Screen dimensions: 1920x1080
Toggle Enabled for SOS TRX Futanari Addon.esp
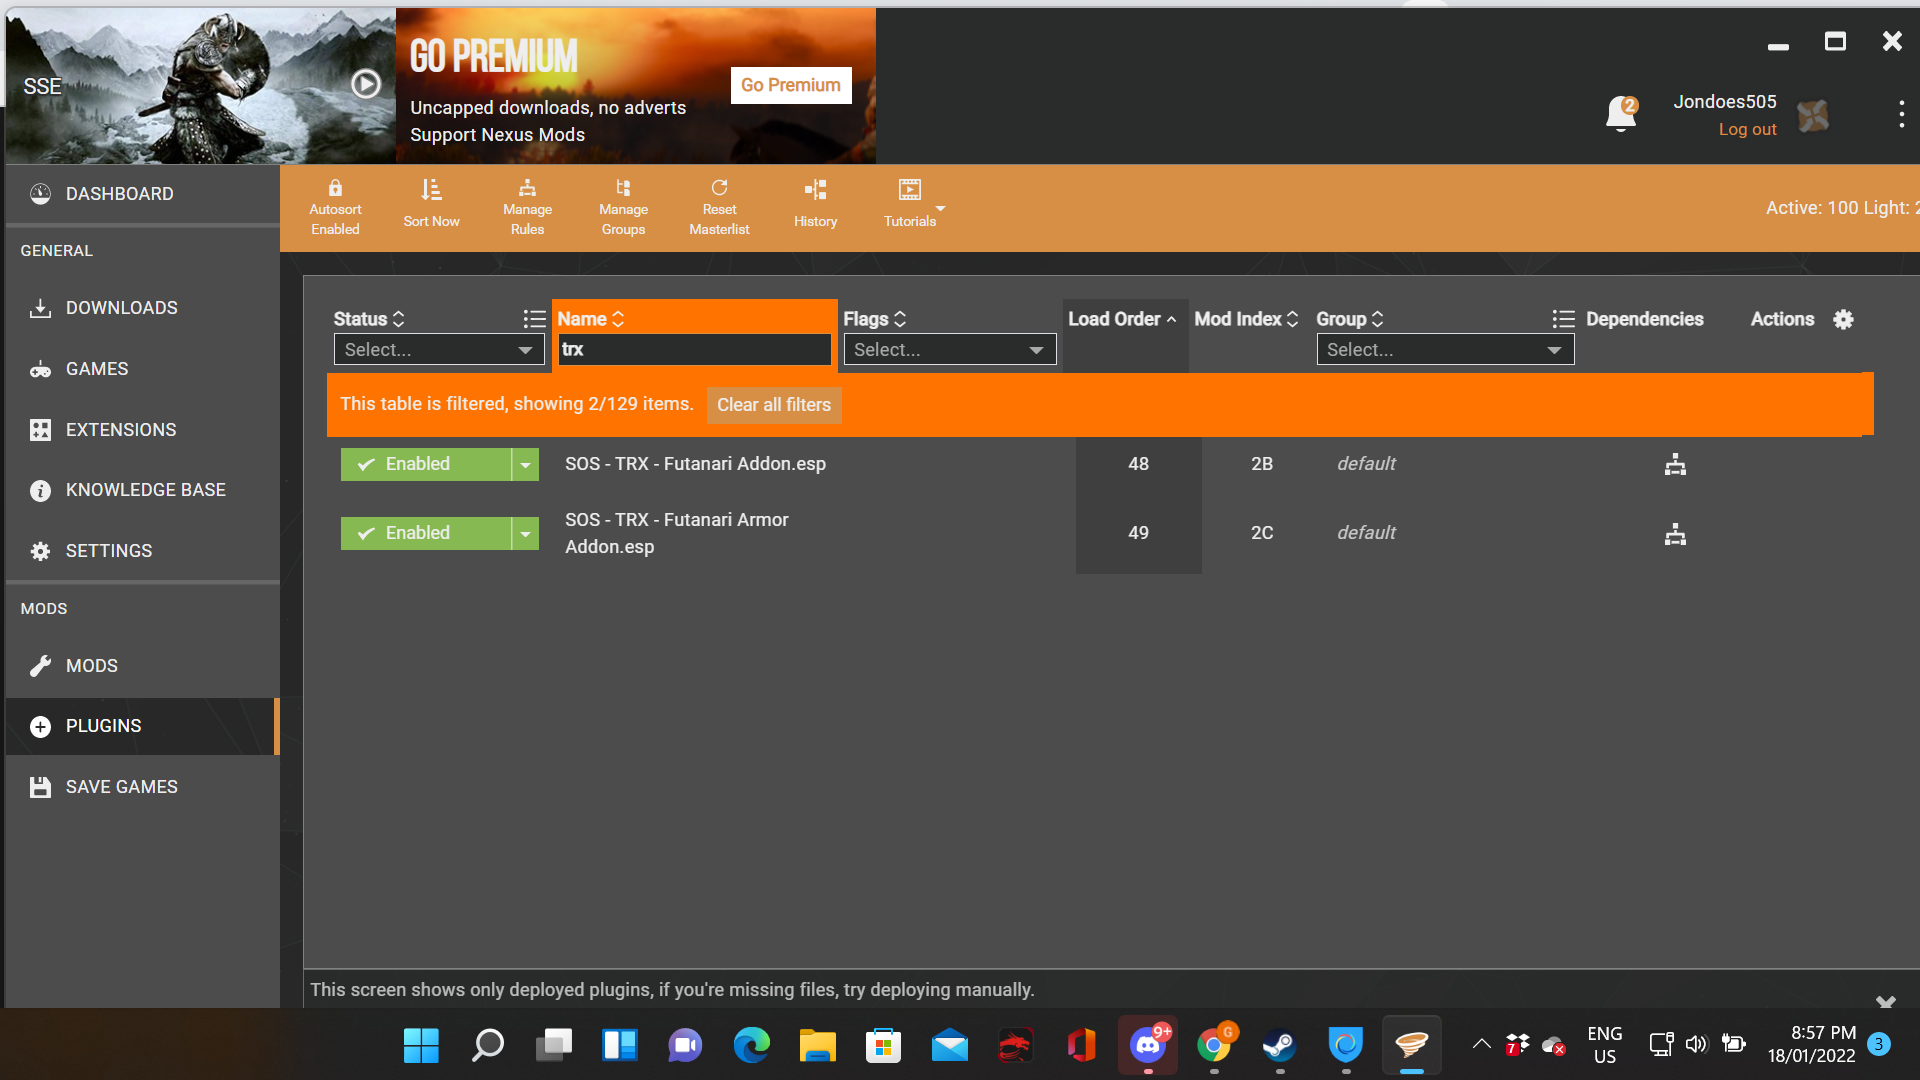click(426, 464)
